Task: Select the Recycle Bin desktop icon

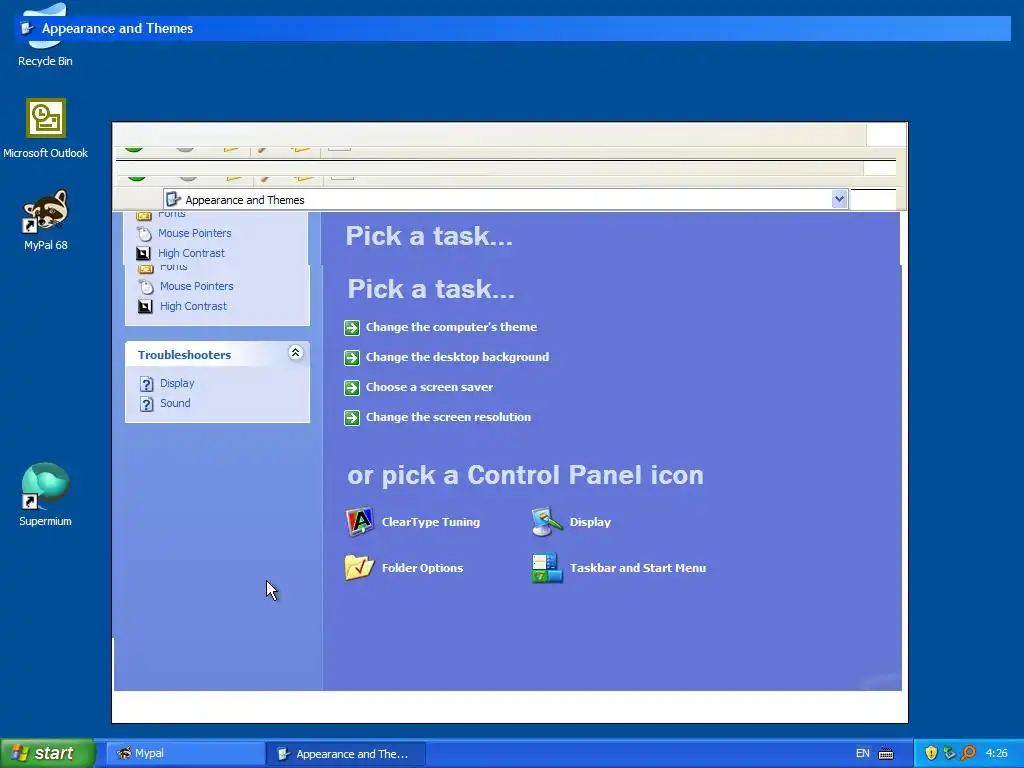Action: point(45,35)
